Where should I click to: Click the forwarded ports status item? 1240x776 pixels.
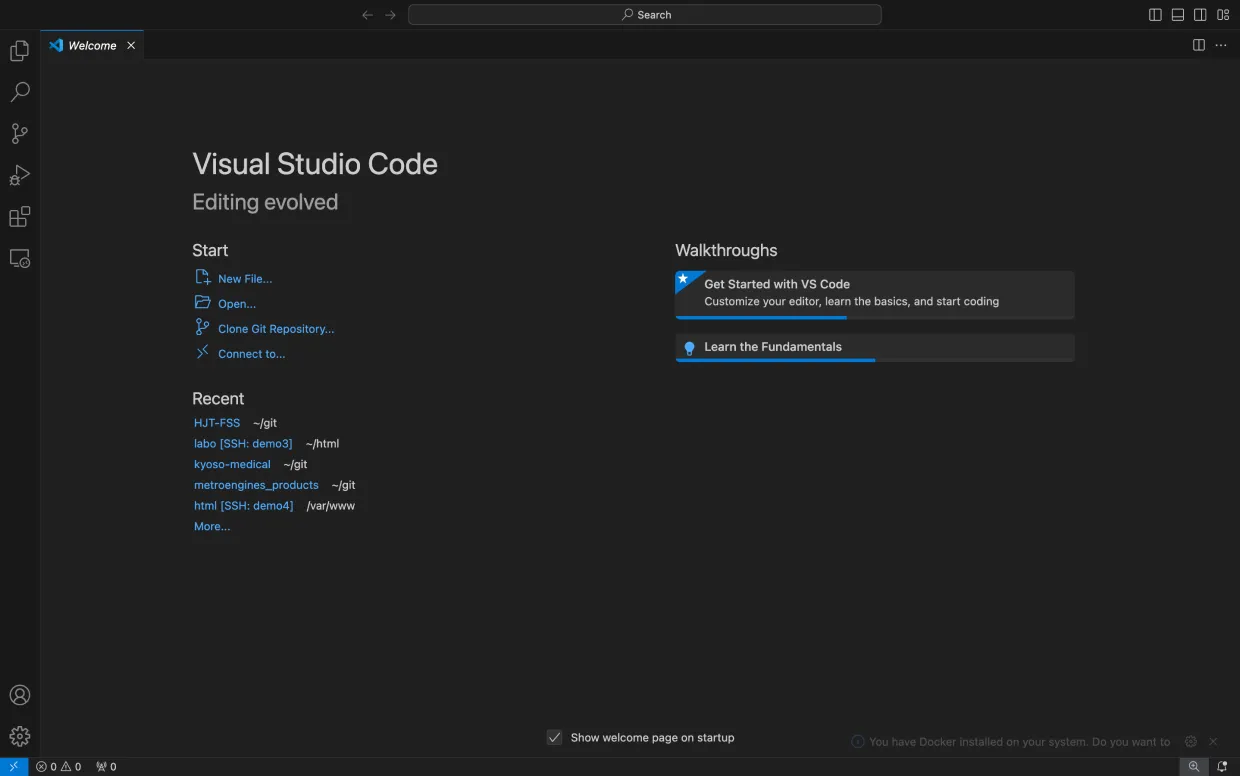click(106, 767)
